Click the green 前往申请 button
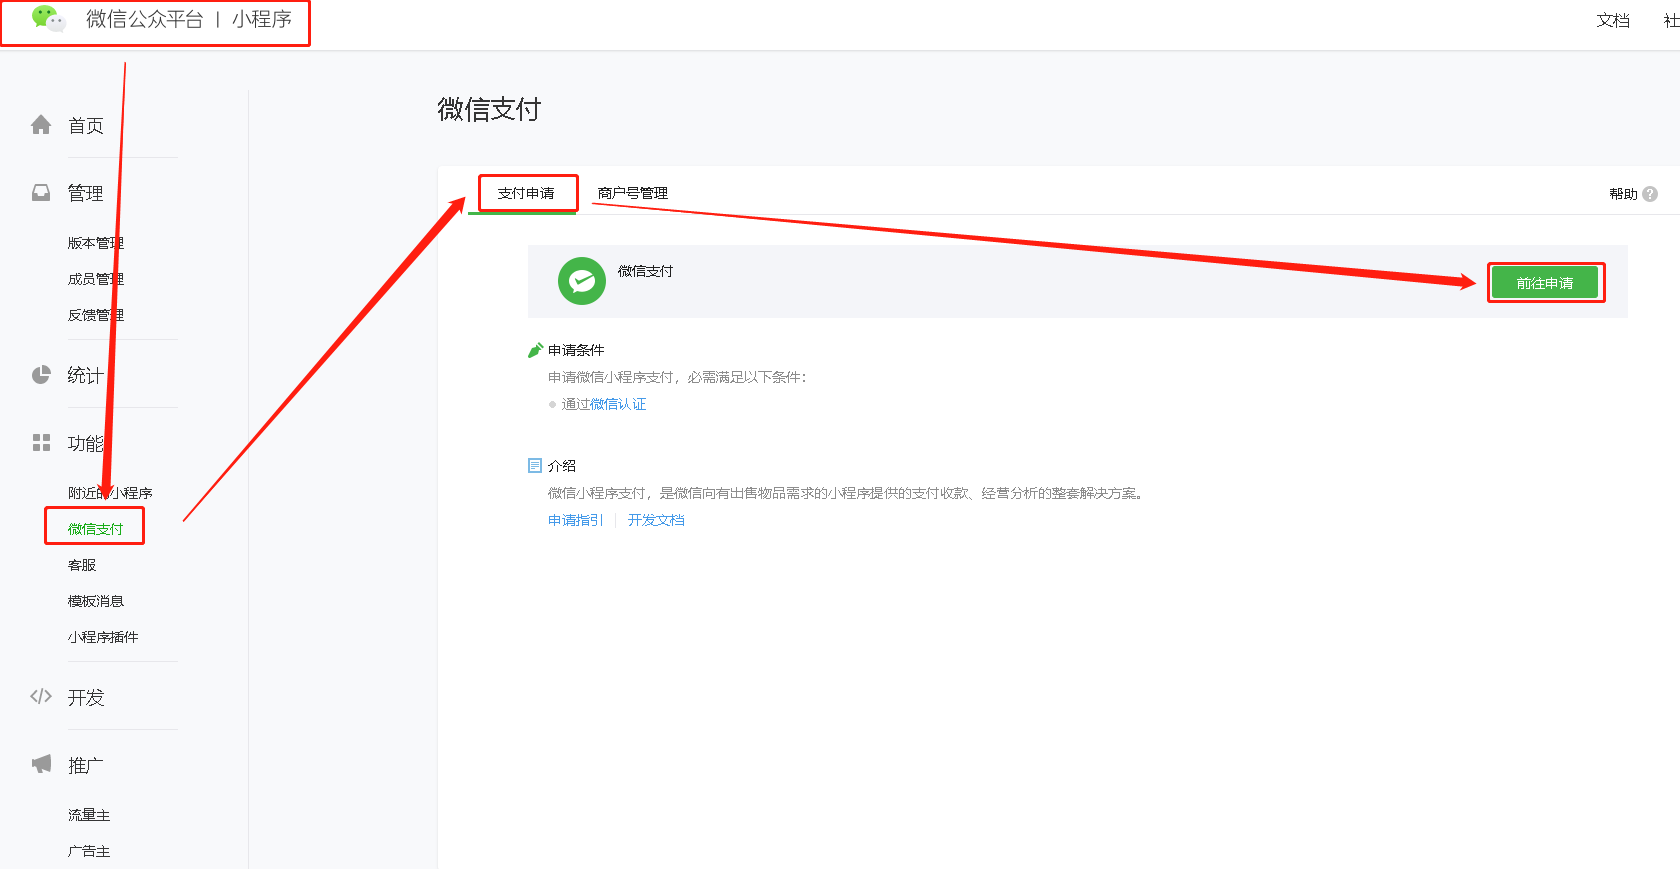Viewport: 1680px width, 869px height. 1545,283
